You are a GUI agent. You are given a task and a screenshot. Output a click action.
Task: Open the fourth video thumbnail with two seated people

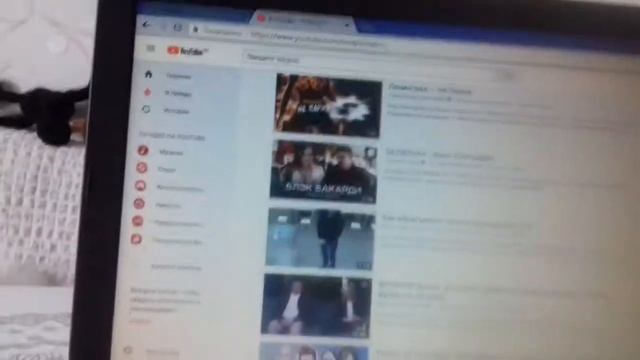[317, 305]
